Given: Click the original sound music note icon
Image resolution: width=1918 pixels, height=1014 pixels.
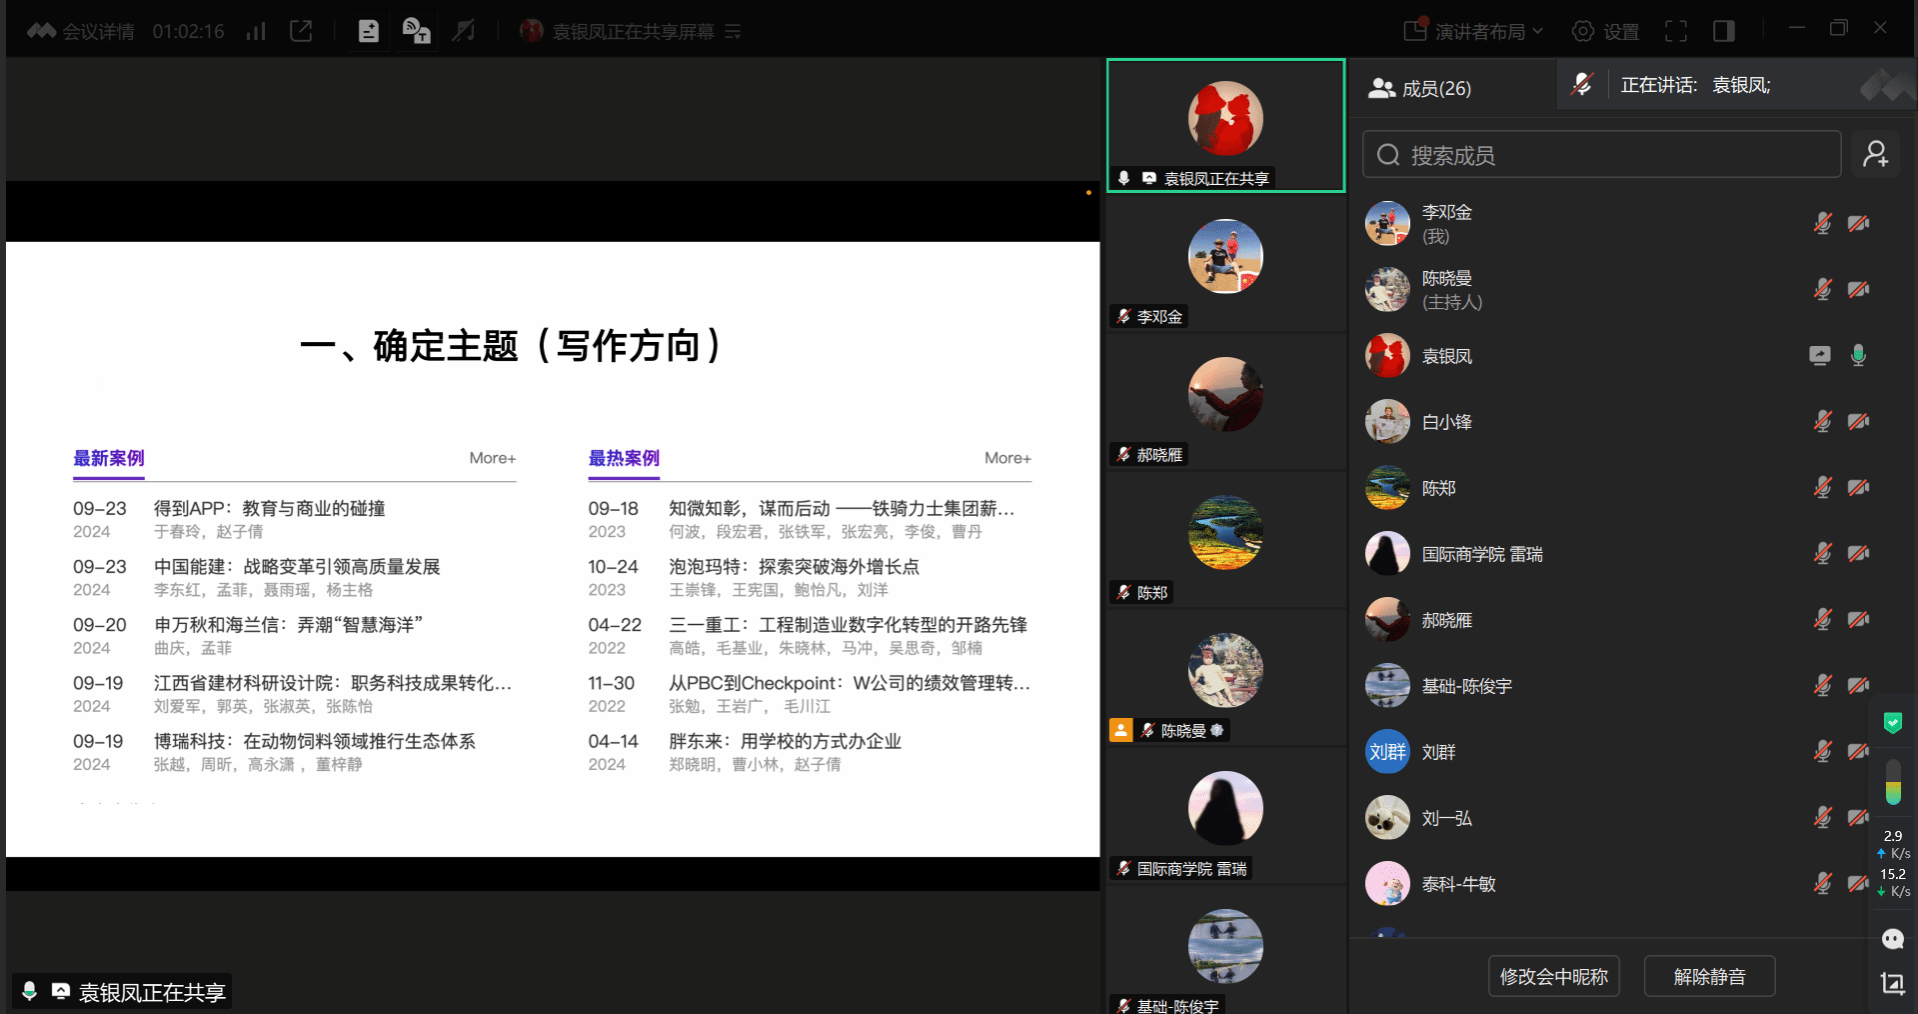Looking at the screenshot, I should pyautogui.click(x=463, y=31).
